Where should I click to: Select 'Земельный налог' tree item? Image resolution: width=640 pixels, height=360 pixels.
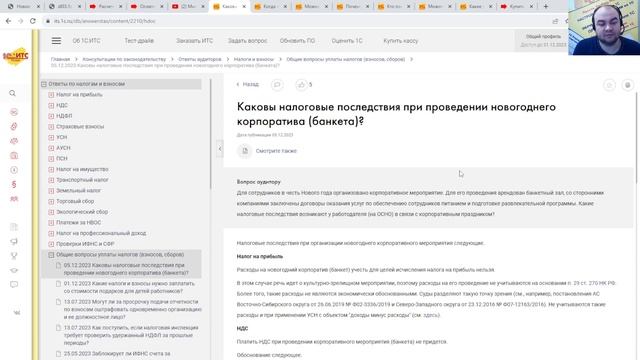[78, 191]
